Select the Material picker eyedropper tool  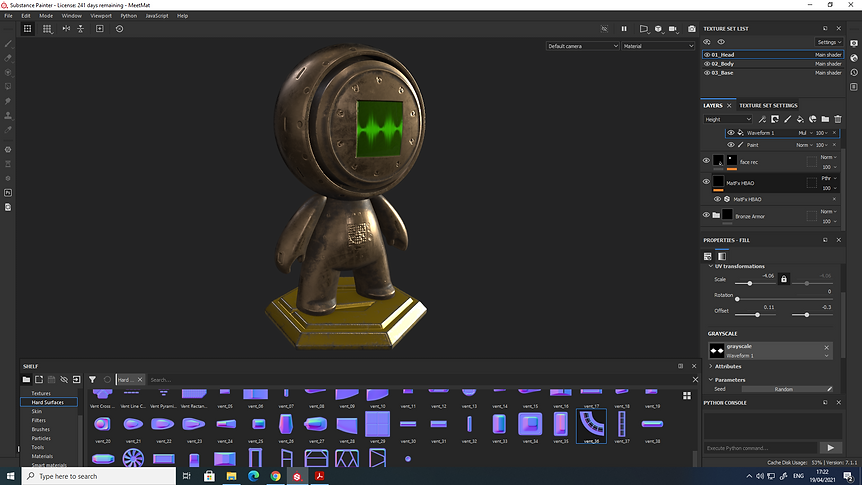click(x=8, y=130)
